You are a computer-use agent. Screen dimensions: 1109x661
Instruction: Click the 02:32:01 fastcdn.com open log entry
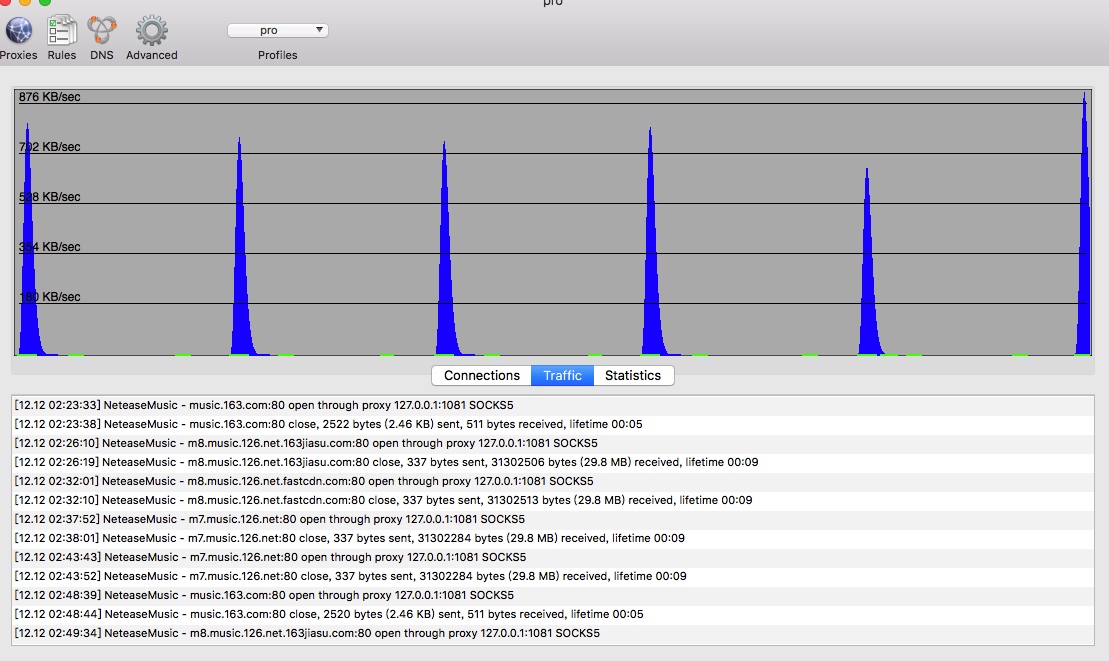pyautogui.click(x=303, y=481)
